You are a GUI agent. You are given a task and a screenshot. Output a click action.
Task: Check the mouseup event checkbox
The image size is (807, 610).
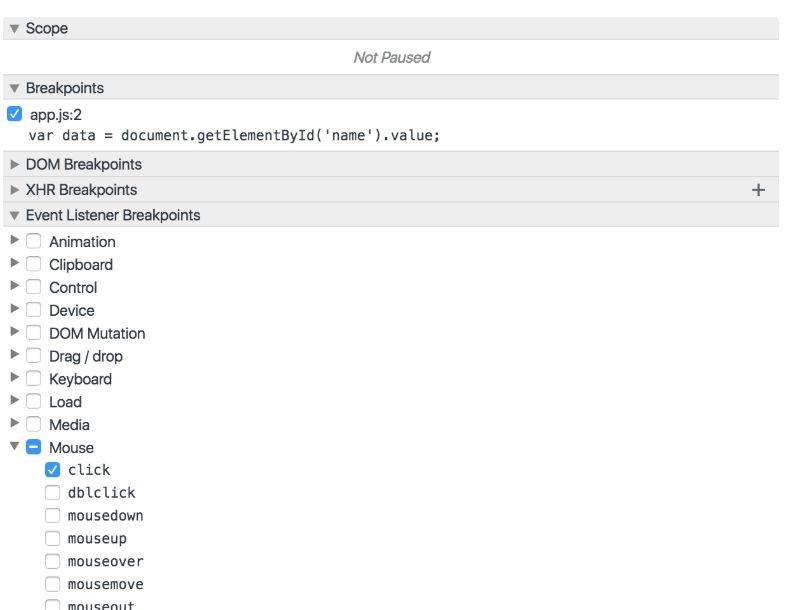[52, 539]
